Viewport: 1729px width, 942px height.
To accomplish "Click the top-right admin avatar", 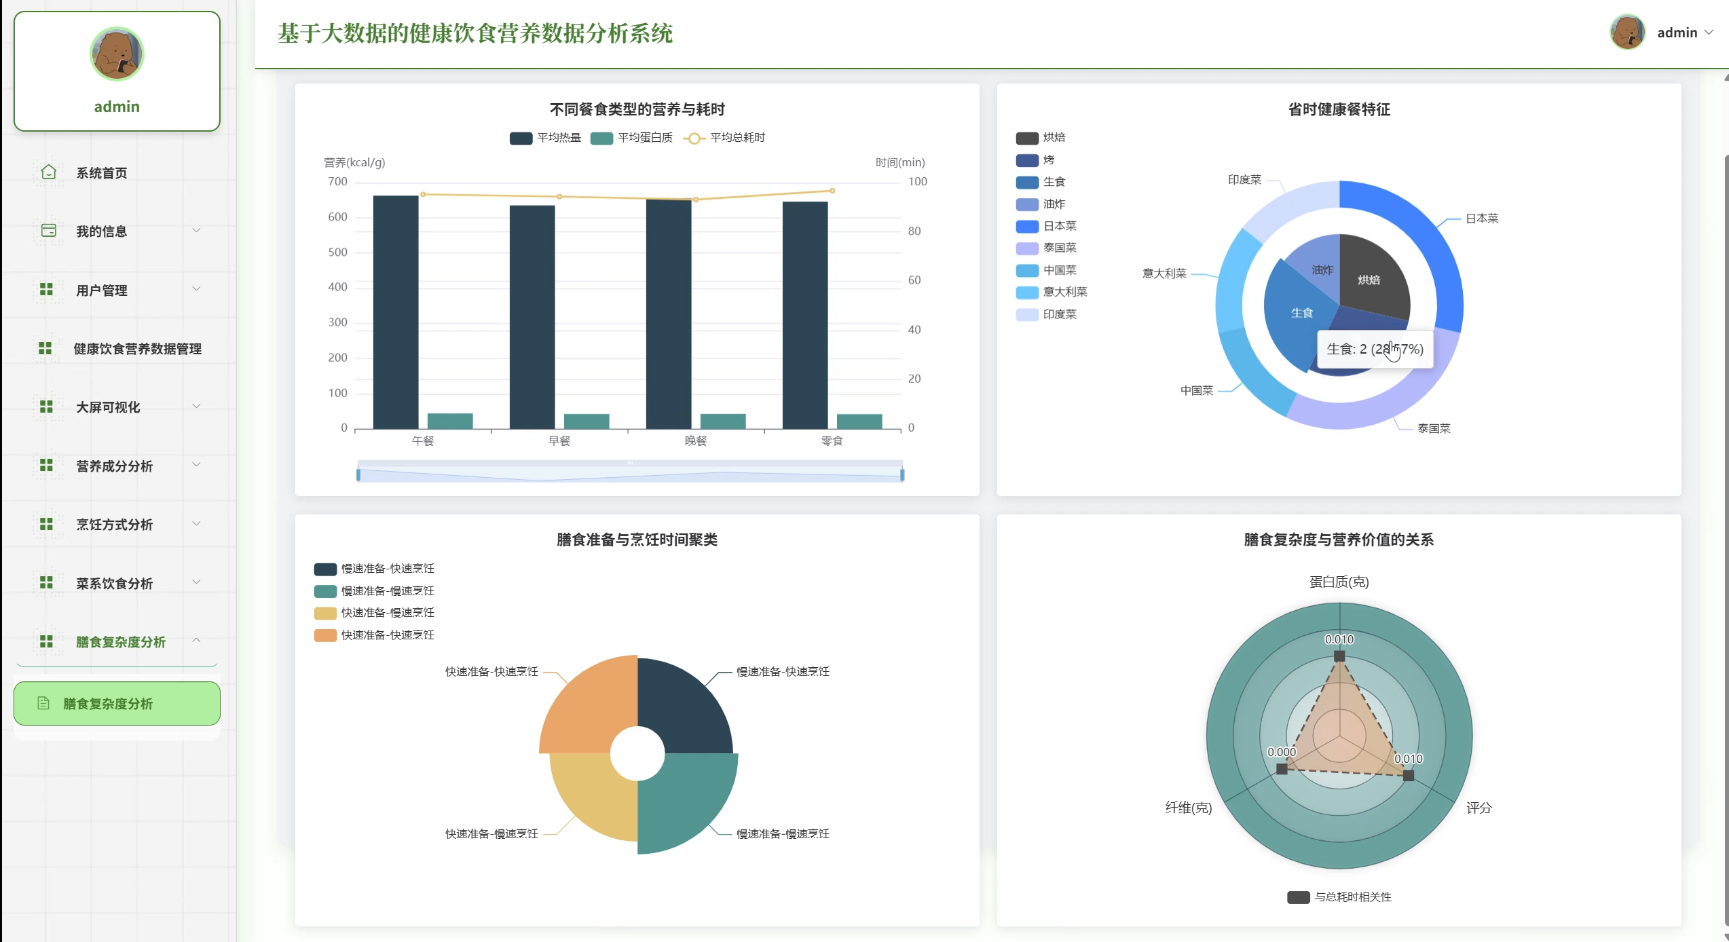I will tap(1628, 32).
